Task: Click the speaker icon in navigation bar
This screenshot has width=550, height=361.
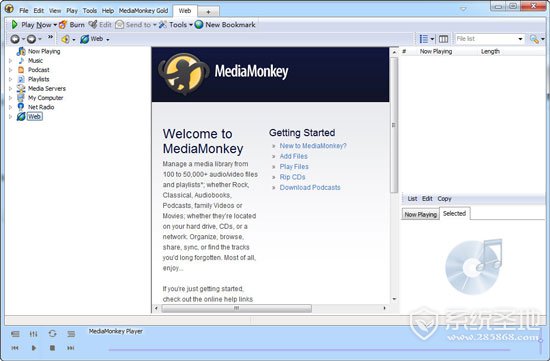Action: pyautogui.click(x=65, y=39)
